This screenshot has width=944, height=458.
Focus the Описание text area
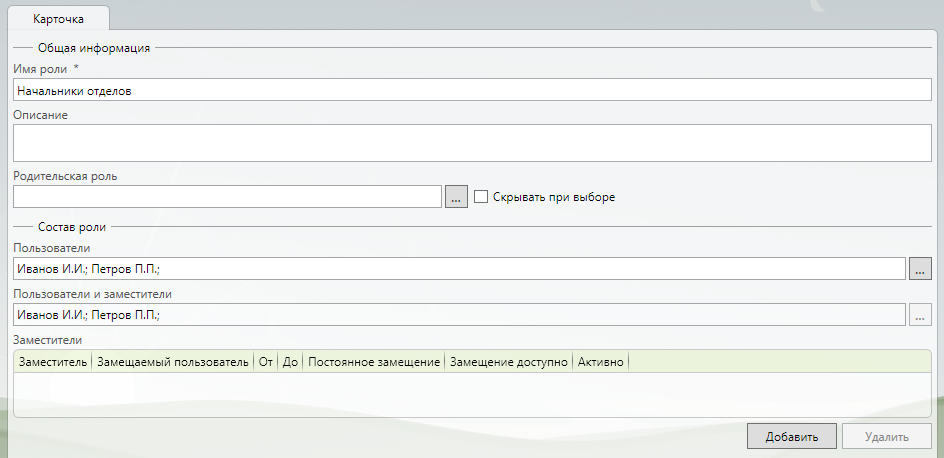[x=472, y=142]
